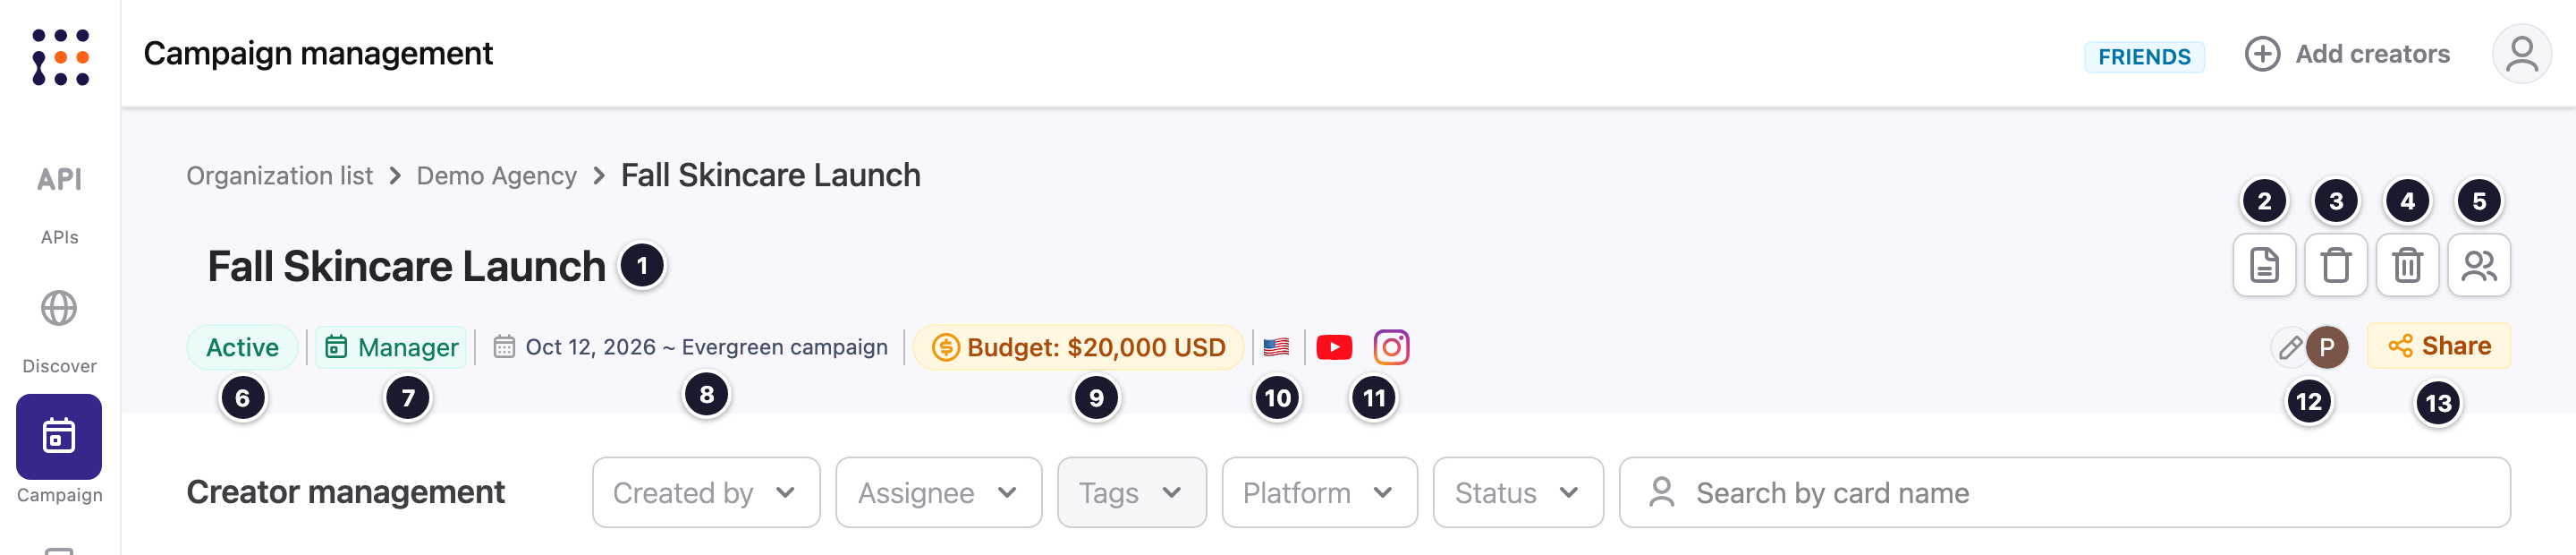The height and width of the screenshot is (555, 2576).
Task: Go to APIs in the sidebar
Action: [x=59, y=204]
